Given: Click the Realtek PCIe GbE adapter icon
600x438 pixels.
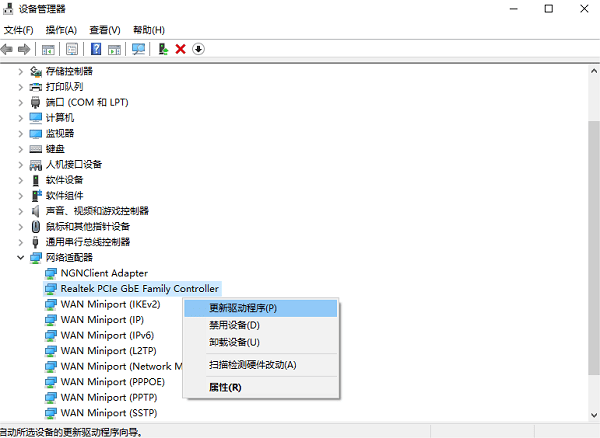Looking at the screenshot, I should [52, 289].
